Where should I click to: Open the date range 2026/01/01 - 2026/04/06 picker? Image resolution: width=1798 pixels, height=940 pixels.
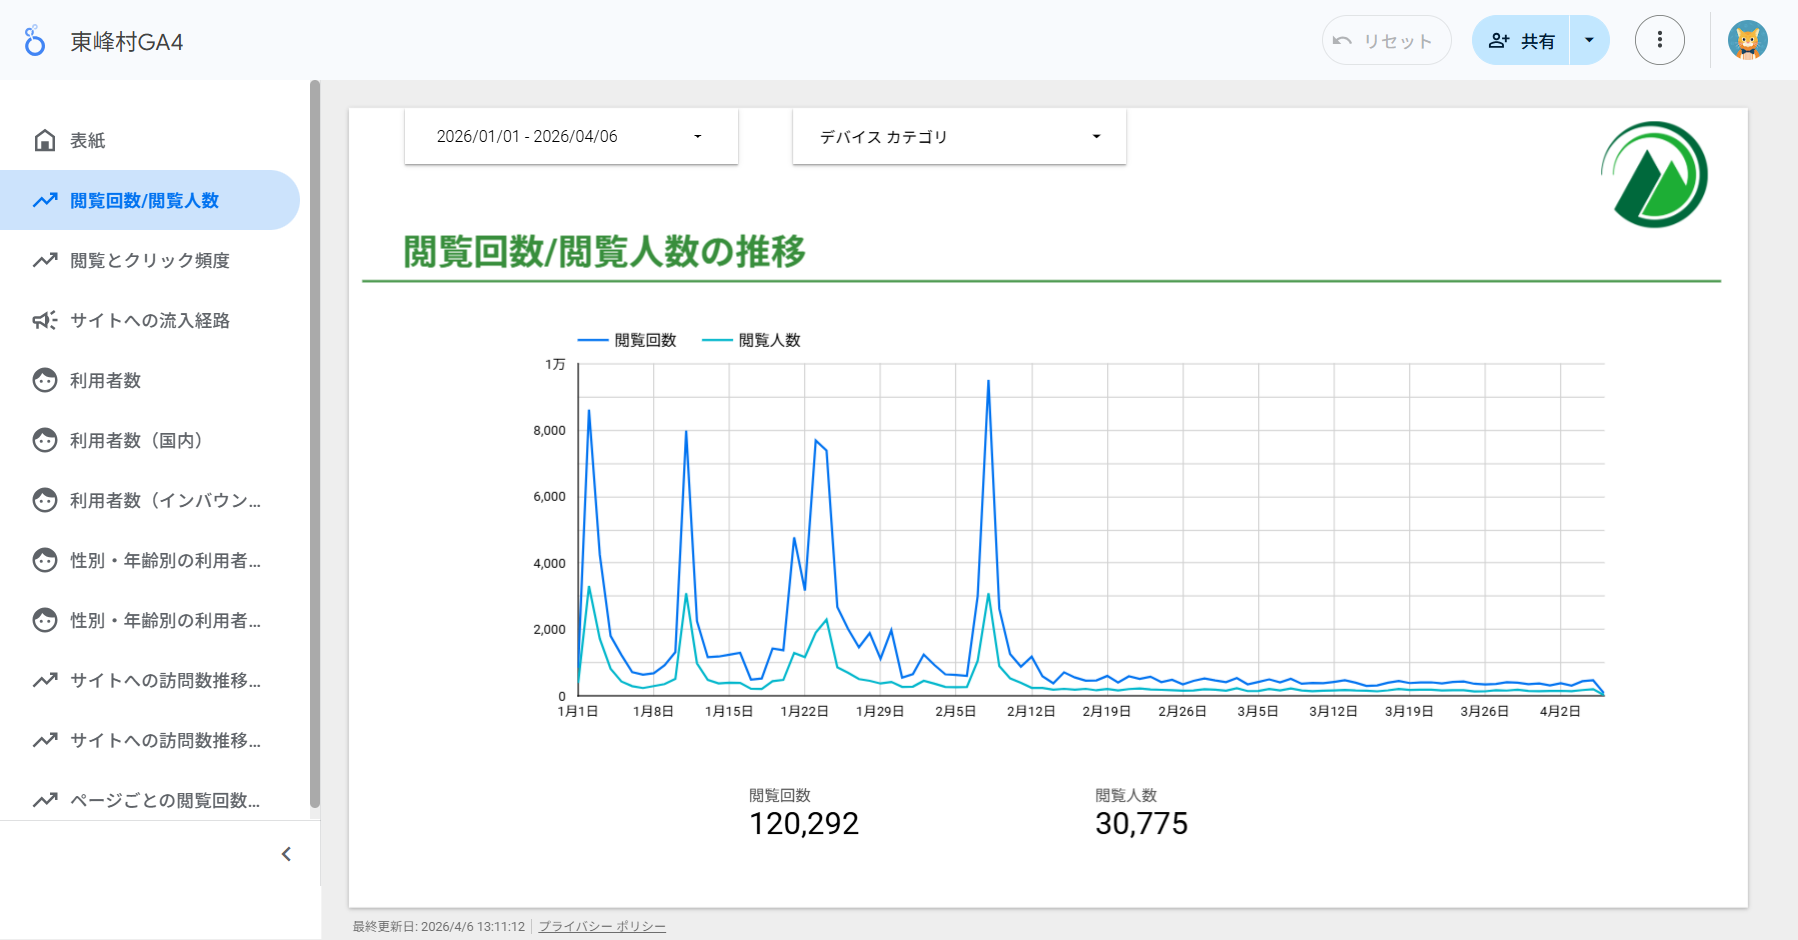(x=570, y=137)
